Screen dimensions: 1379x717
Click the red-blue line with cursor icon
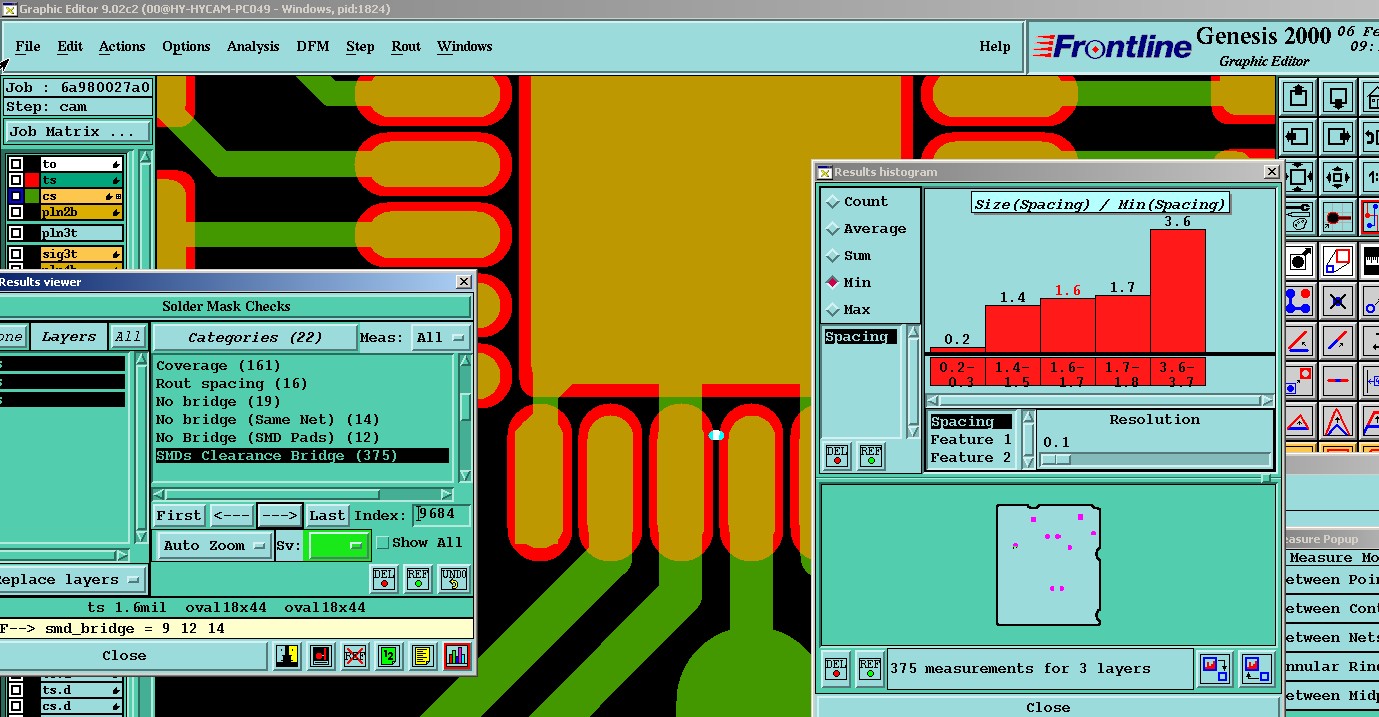pos(1338,341)
